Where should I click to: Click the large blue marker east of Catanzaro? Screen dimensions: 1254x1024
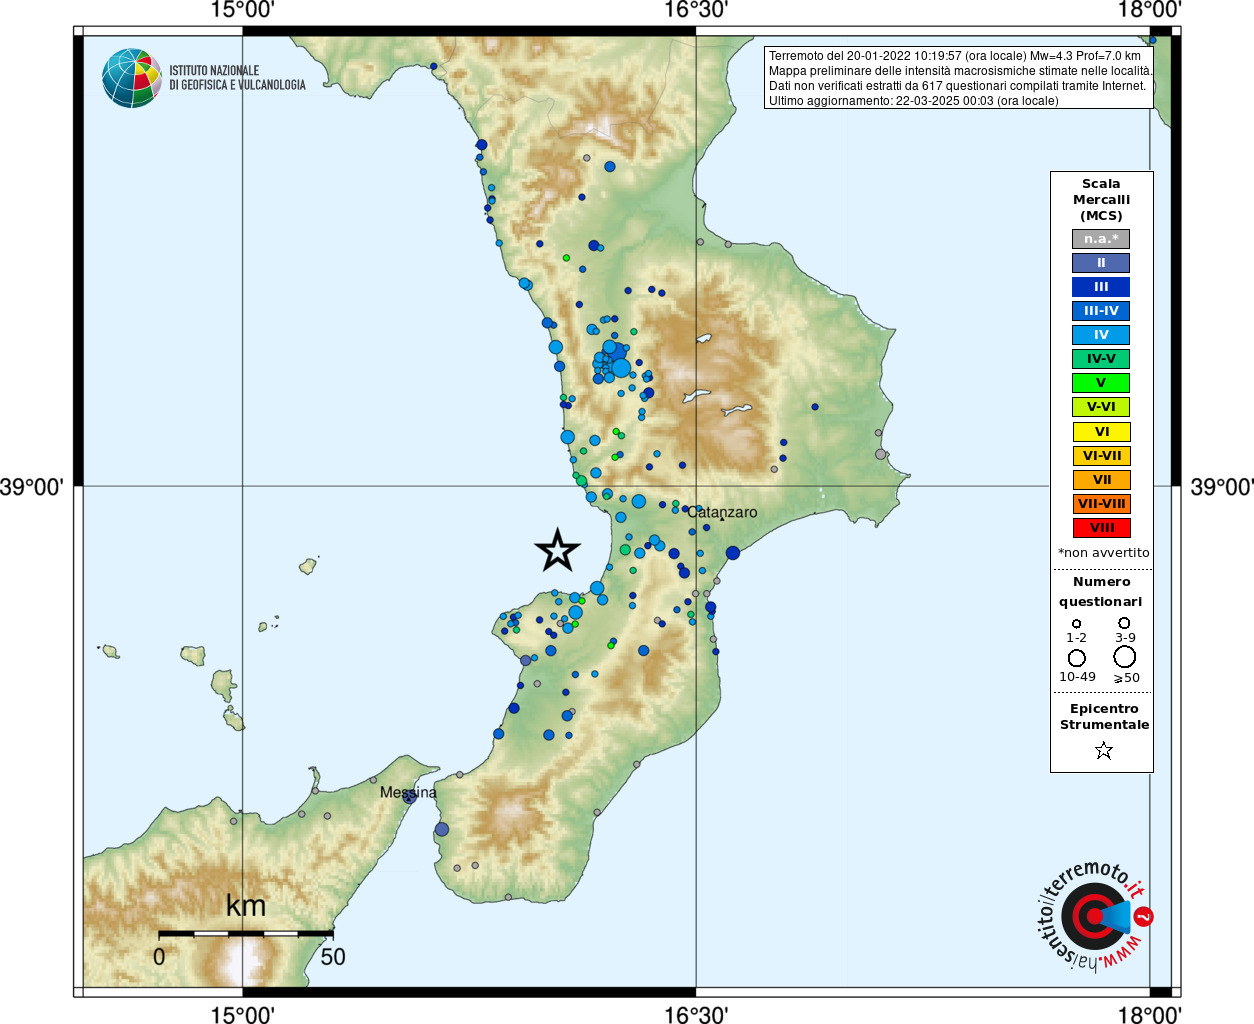point(733,553)
